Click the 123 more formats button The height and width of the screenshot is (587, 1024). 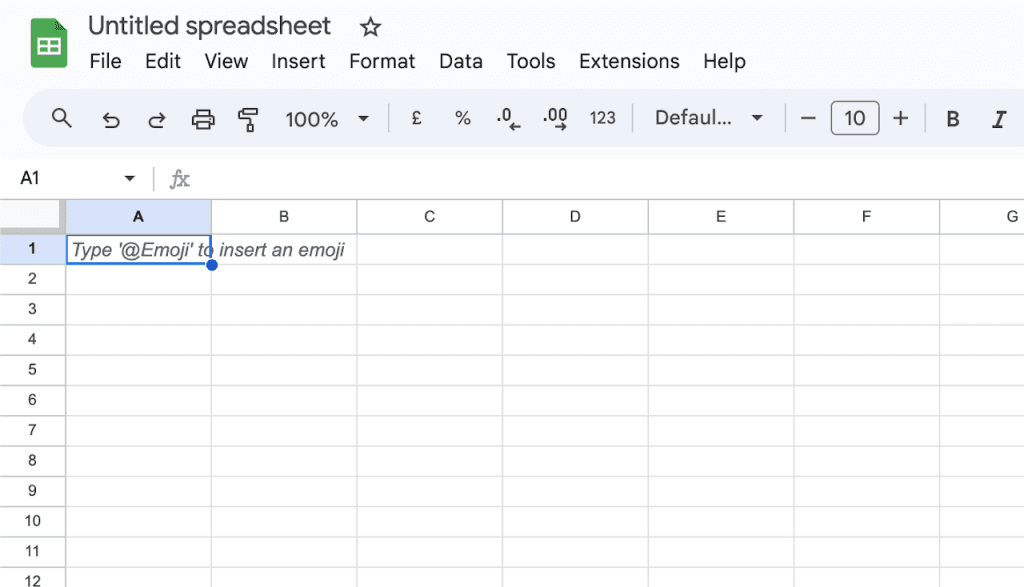[x=603, y=118]
